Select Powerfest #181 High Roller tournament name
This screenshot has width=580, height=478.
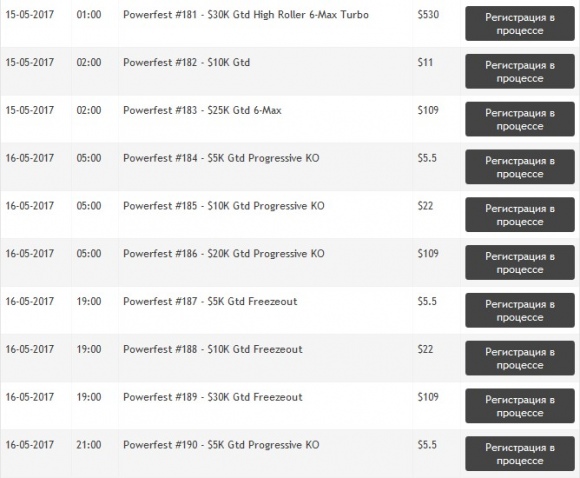click(x=246, y=15)
